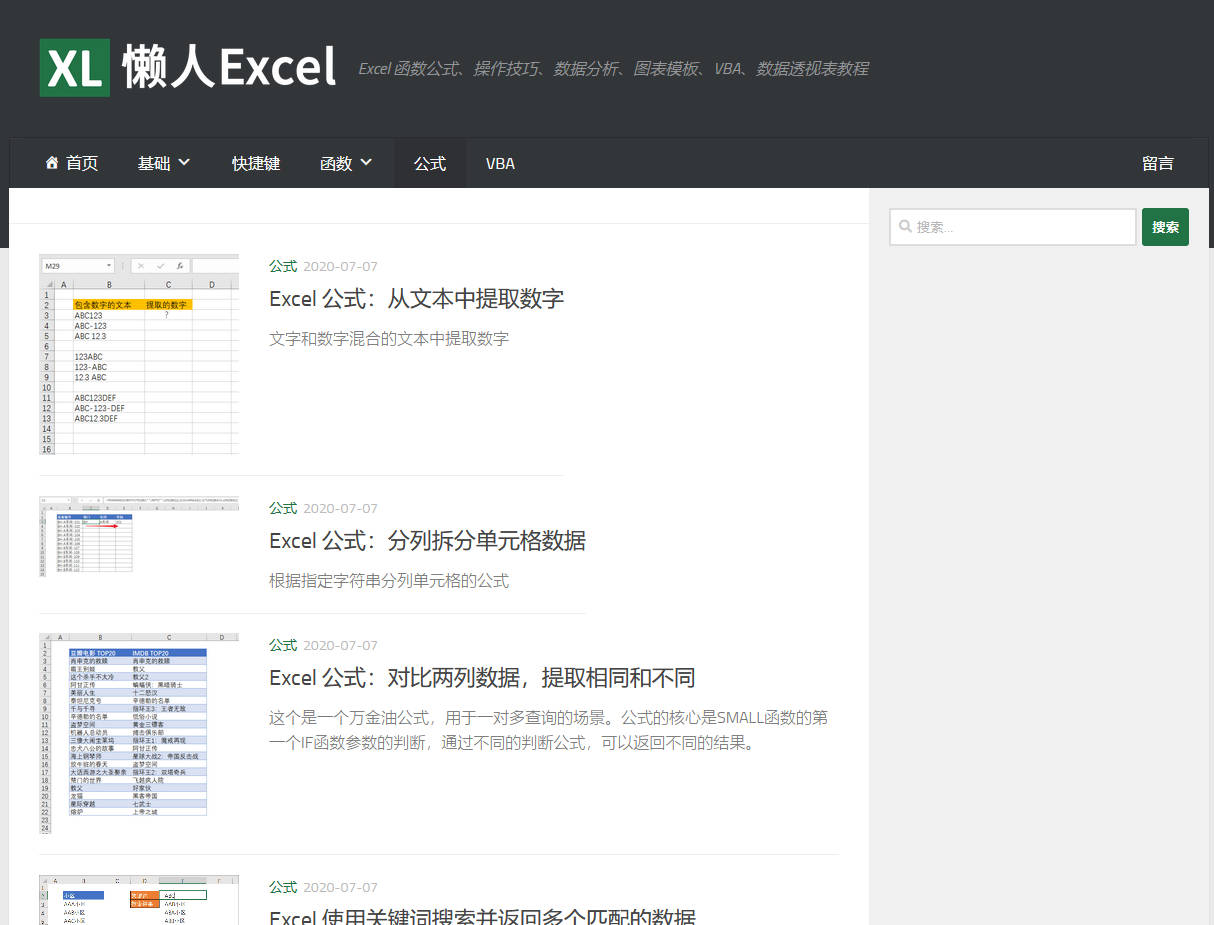Image resolution: width=1214 pixels, height=925 pixels.
Task: Expand the 基础 dropdown menu
Action: (x=156, y=162)
